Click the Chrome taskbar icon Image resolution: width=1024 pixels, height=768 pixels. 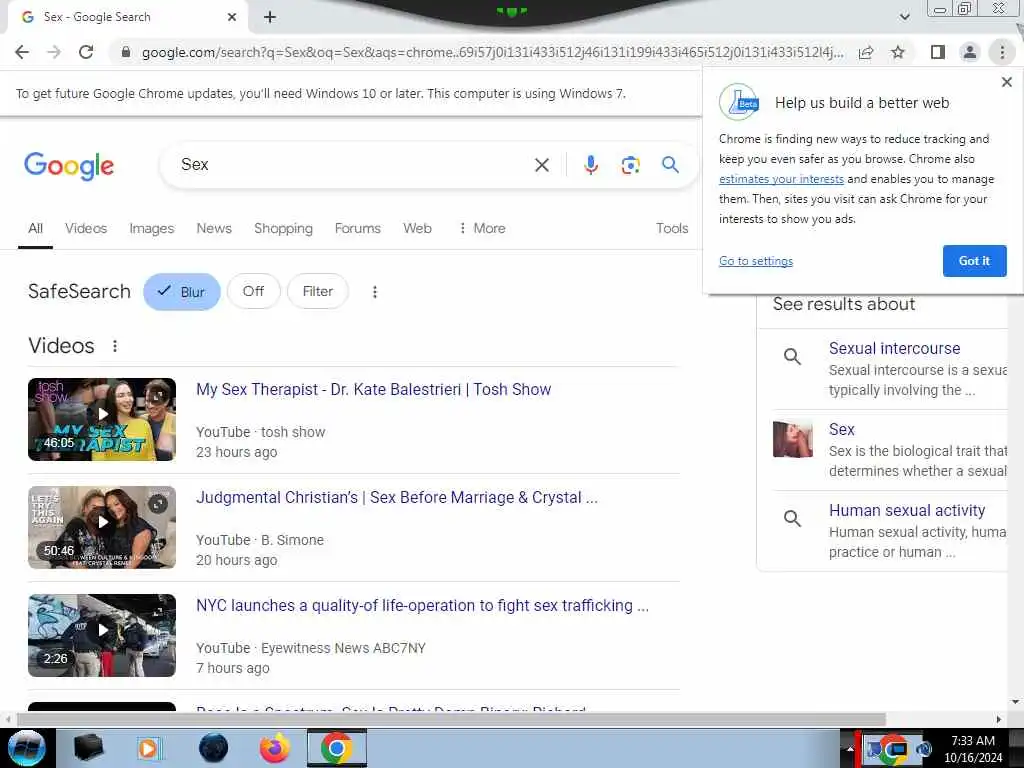click(337, 748)
